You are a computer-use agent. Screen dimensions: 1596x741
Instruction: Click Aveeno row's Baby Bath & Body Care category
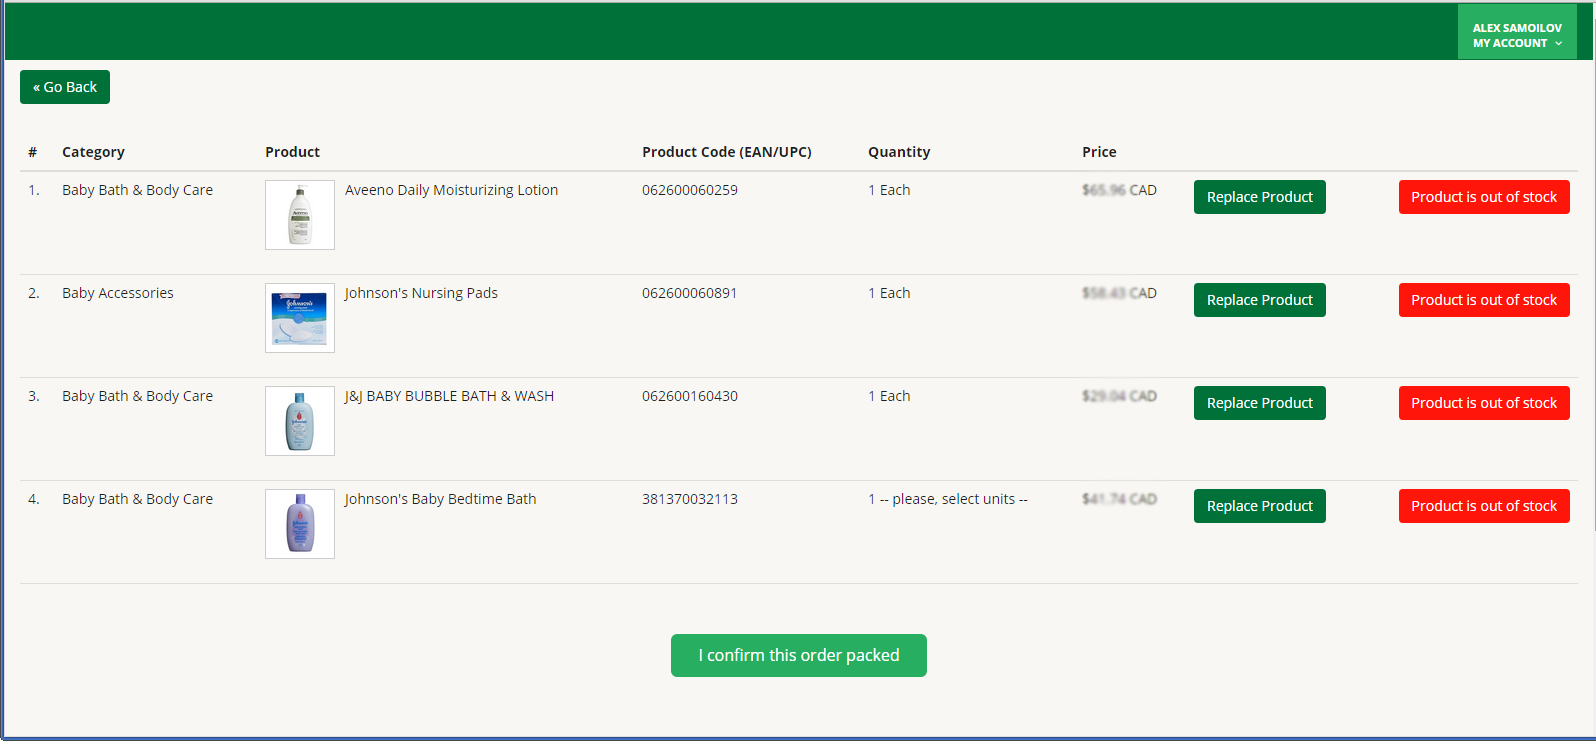pos(137,190)
